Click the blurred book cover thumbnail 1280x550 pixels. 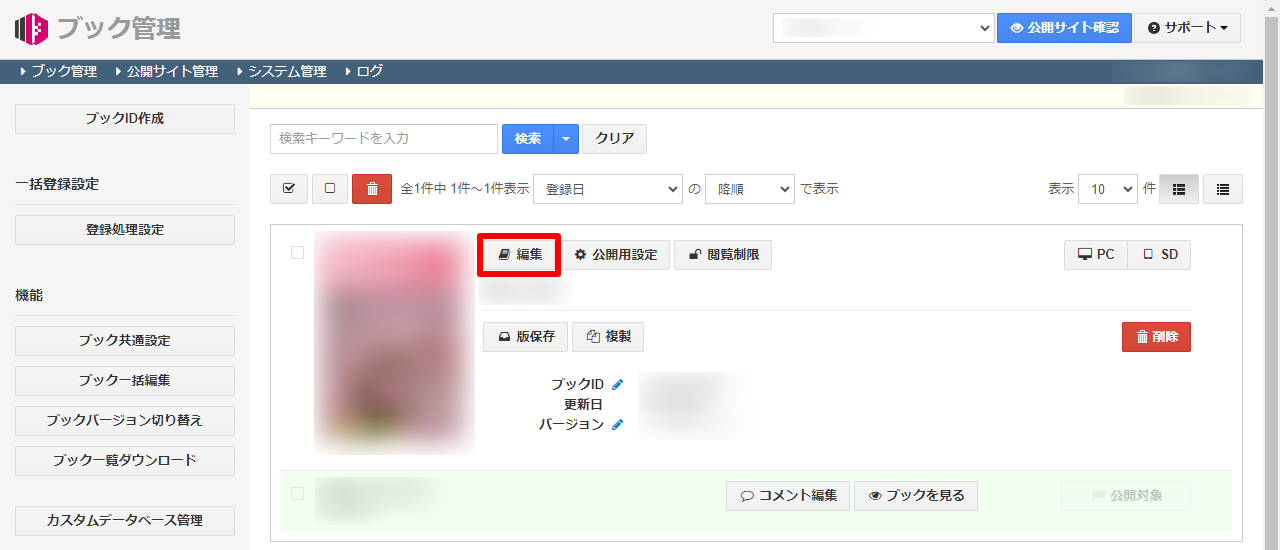pos(394,343)
